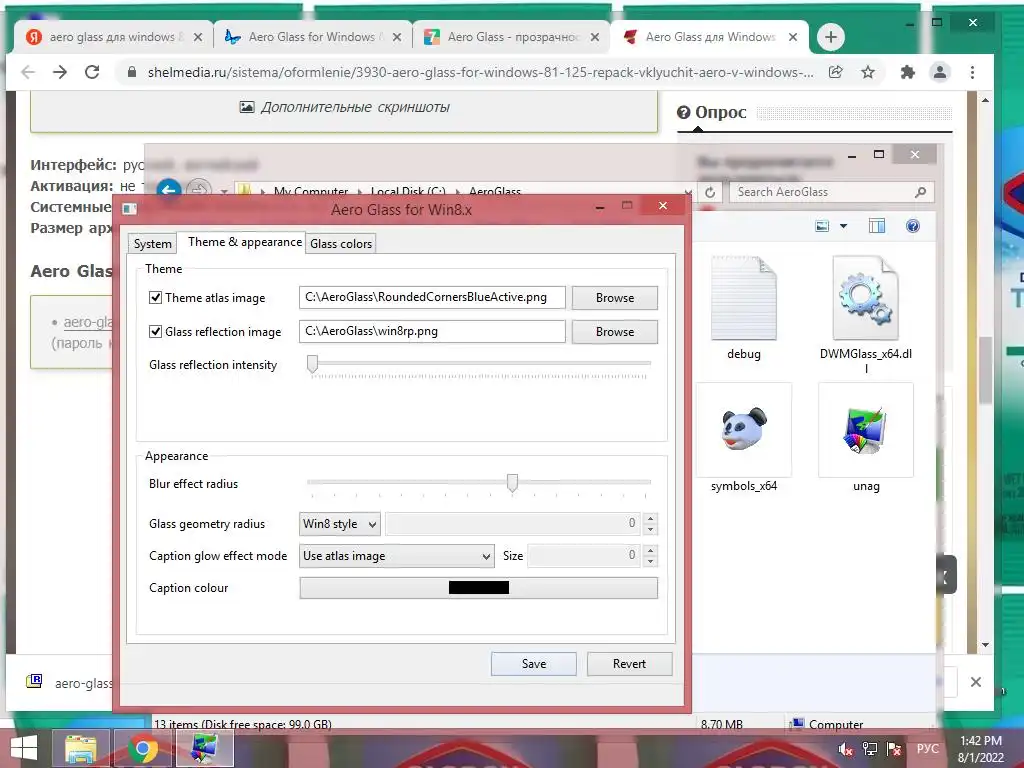1024x768 pixels.
Task: Select the symbols_x64 panda icon
Action: pos(744,429)
